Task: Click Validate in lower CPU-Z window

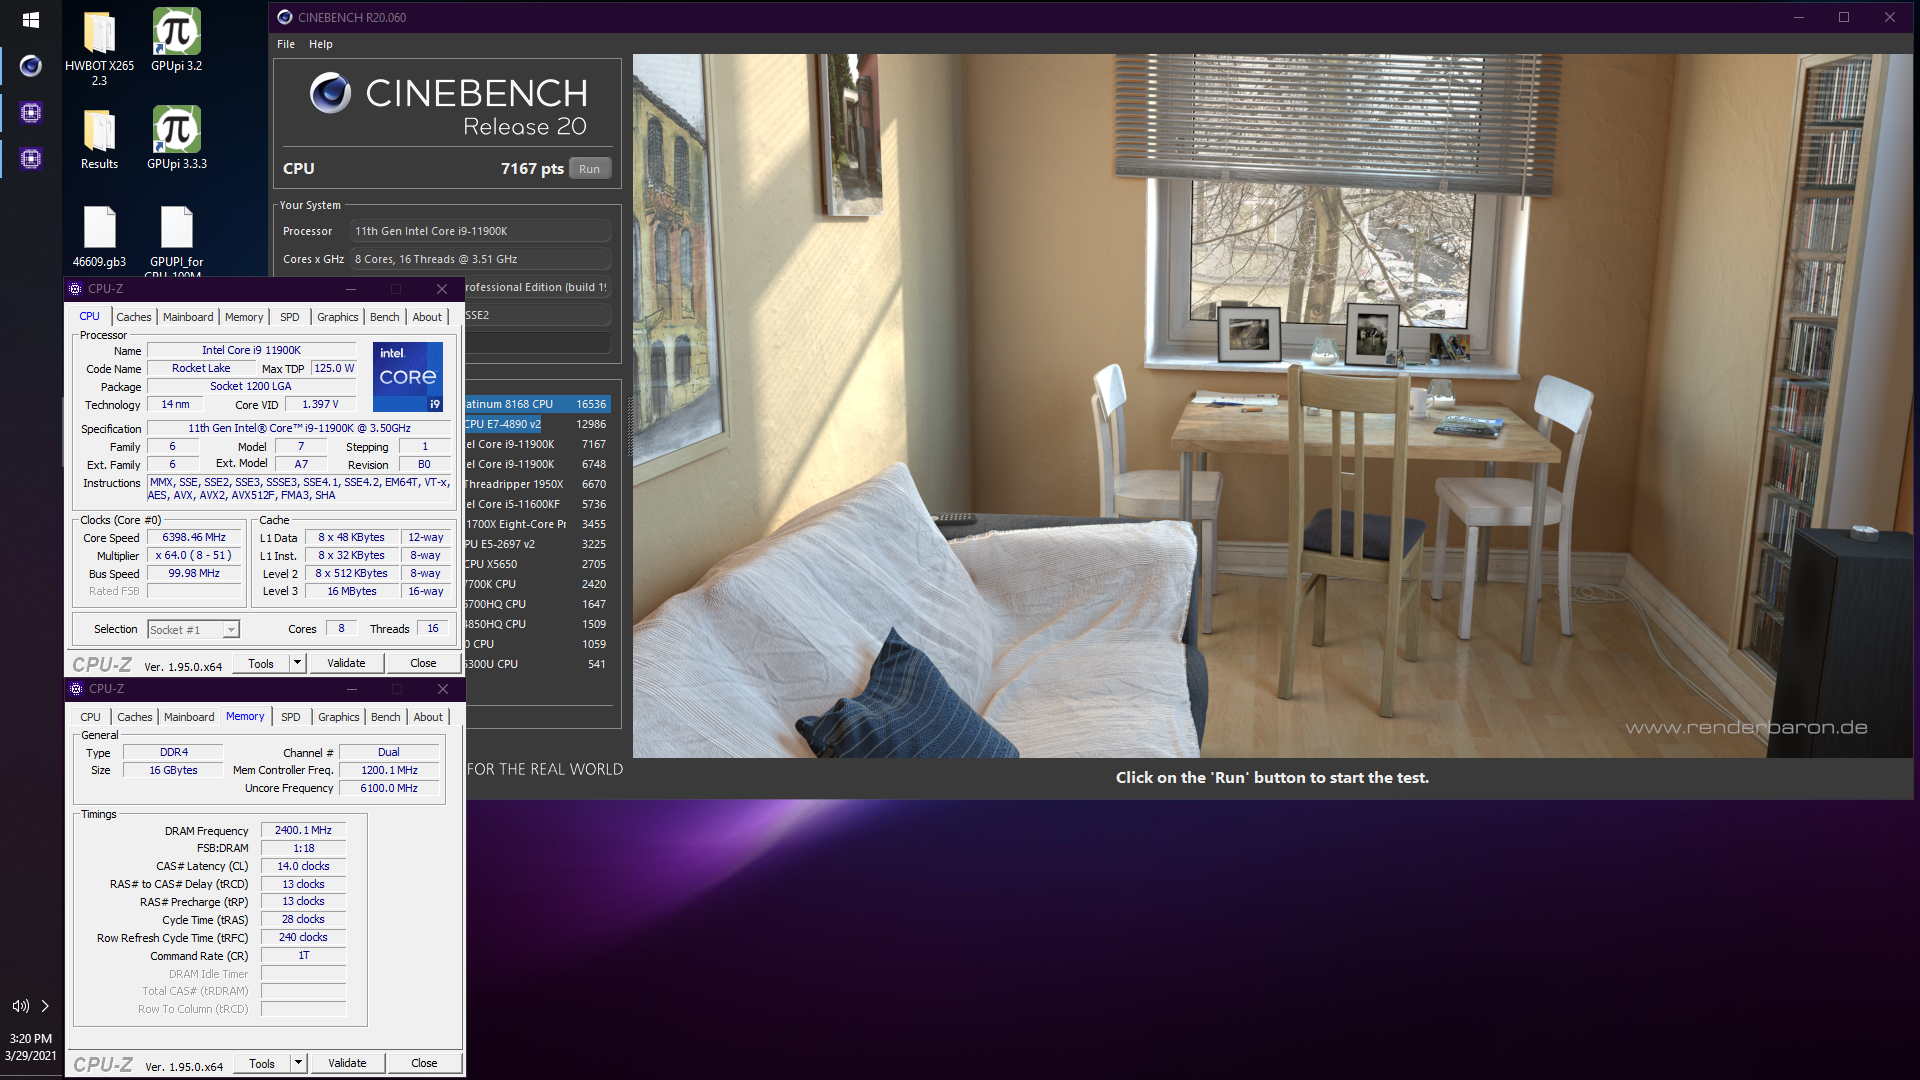Action: click(347, 1063)
